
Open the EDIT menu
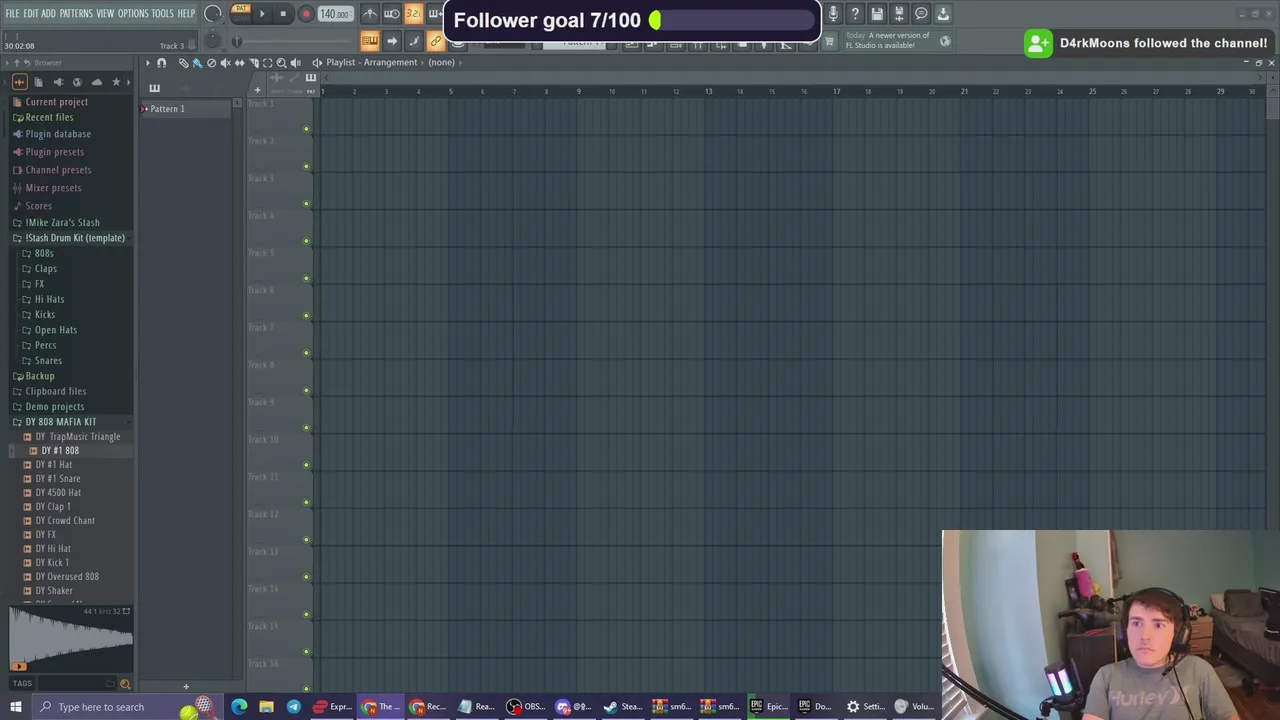pyautogui.click(x=30, y=14)
